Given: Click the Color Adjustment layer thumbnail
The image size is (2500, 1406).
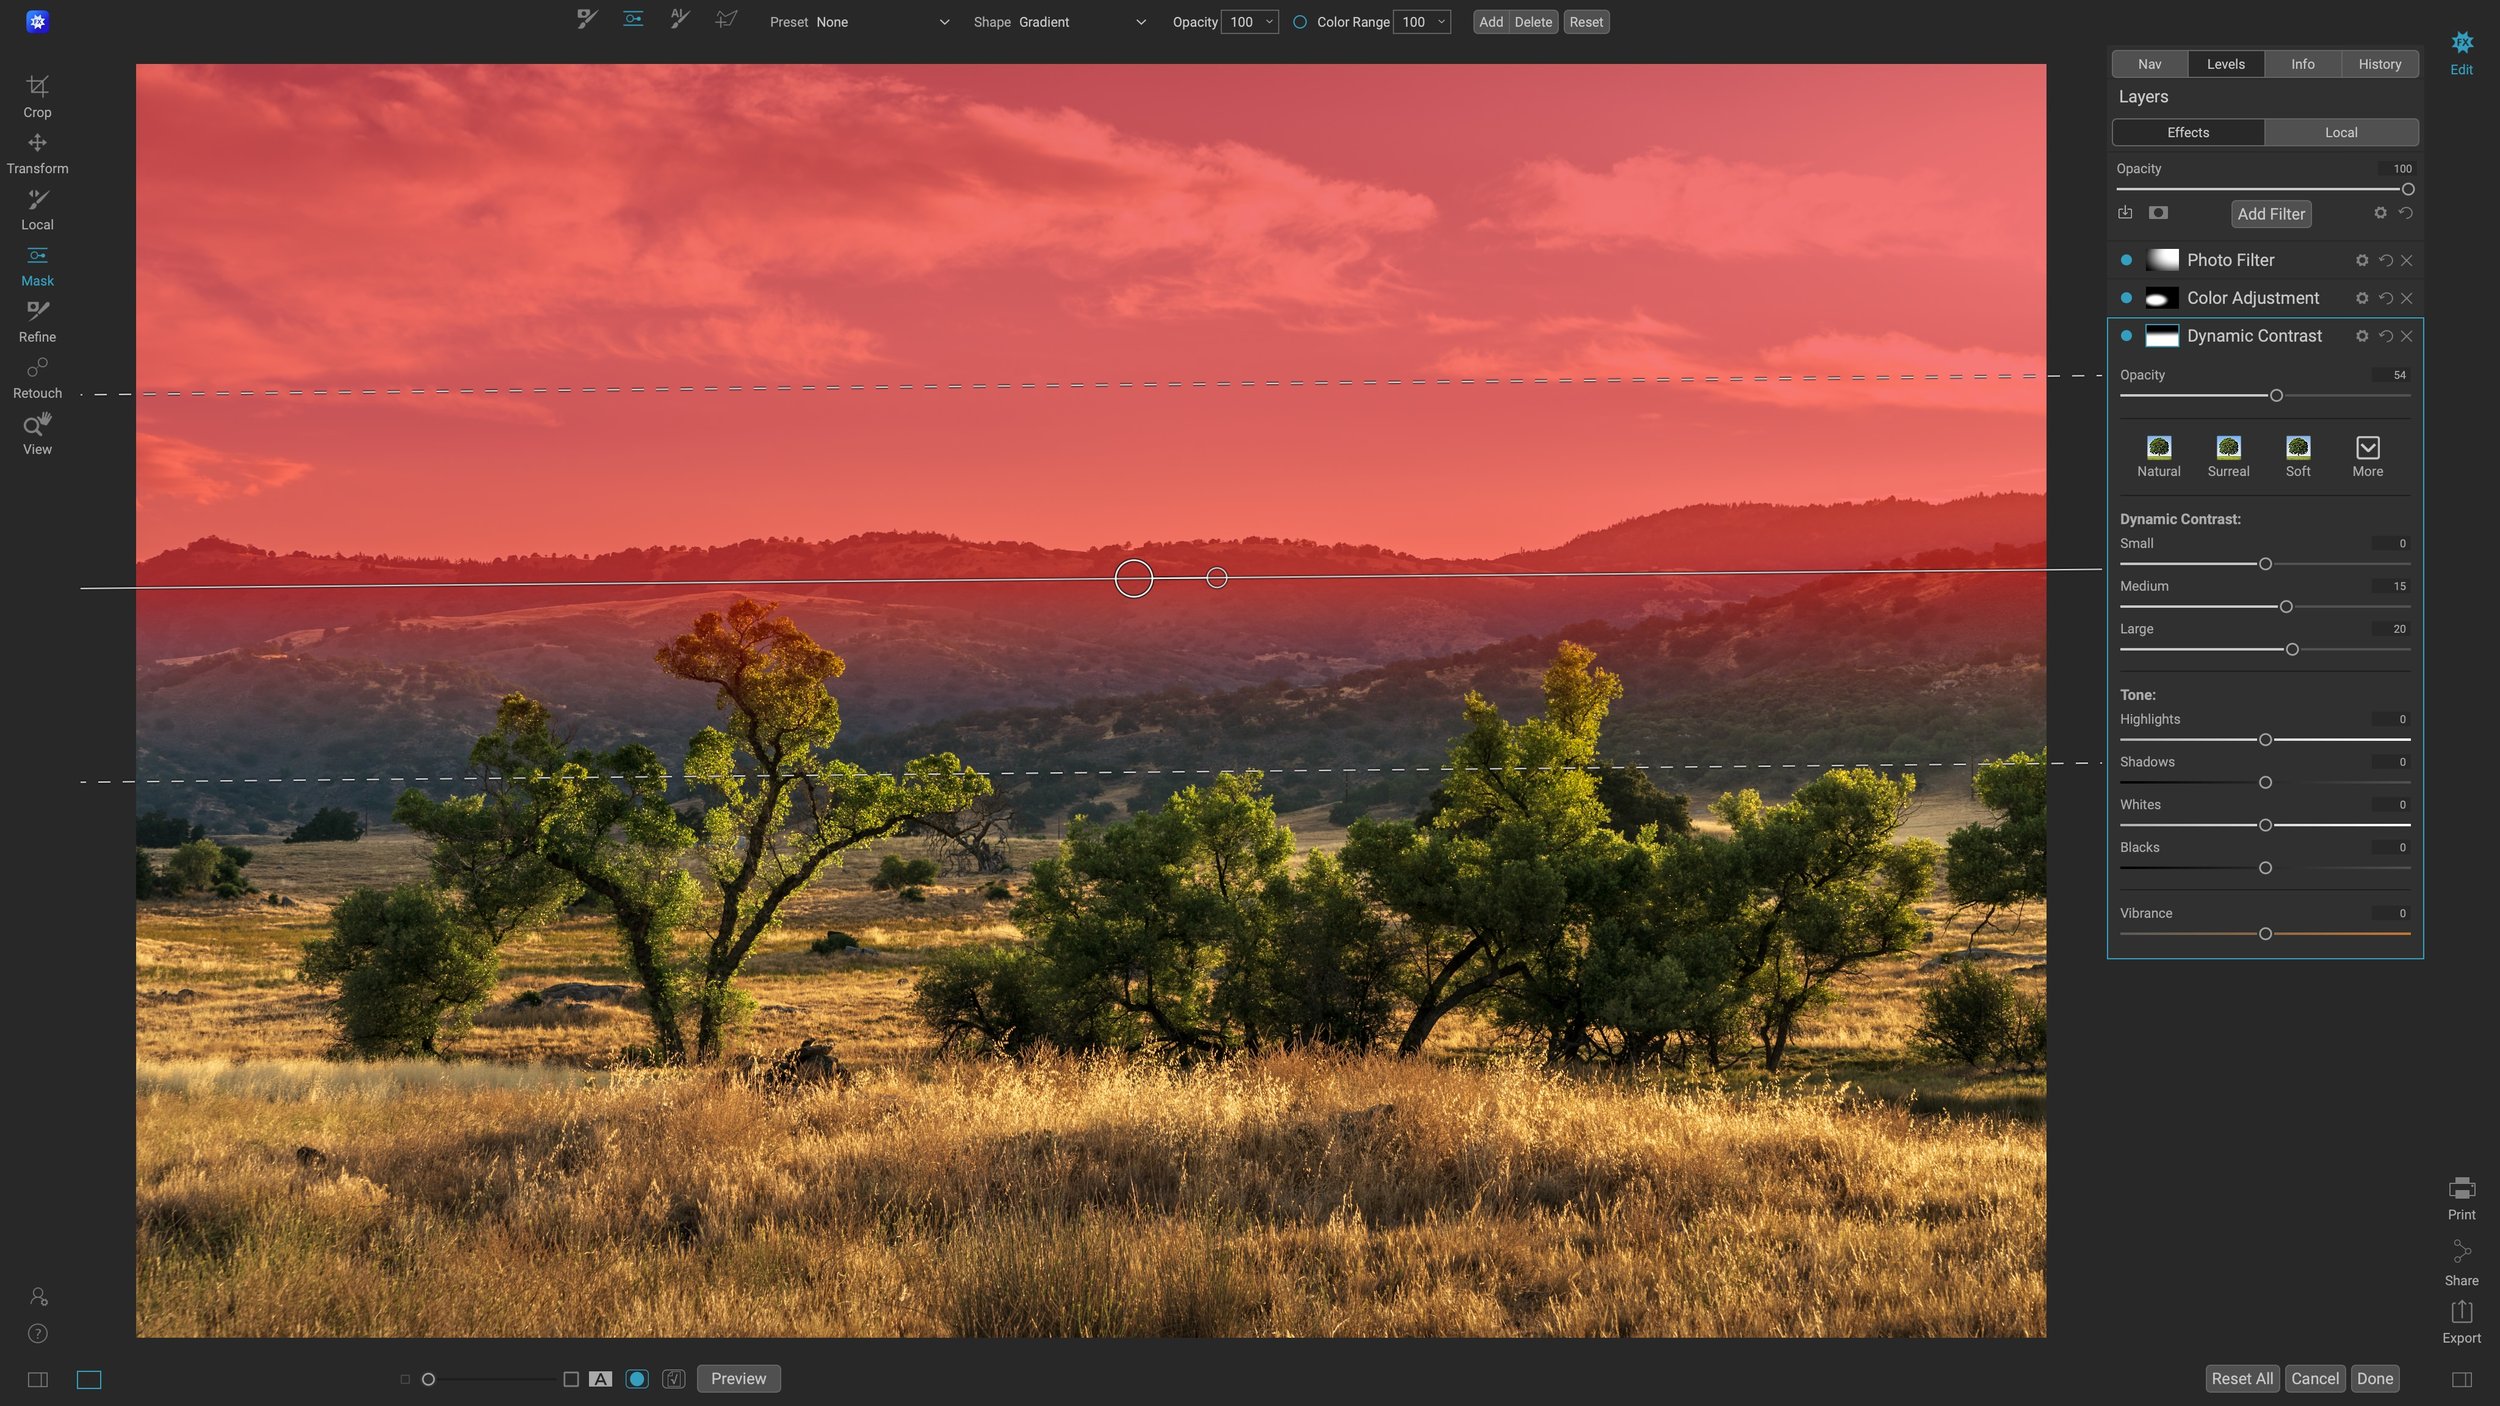Looking at the screenshot, I should click(2160, 297).
